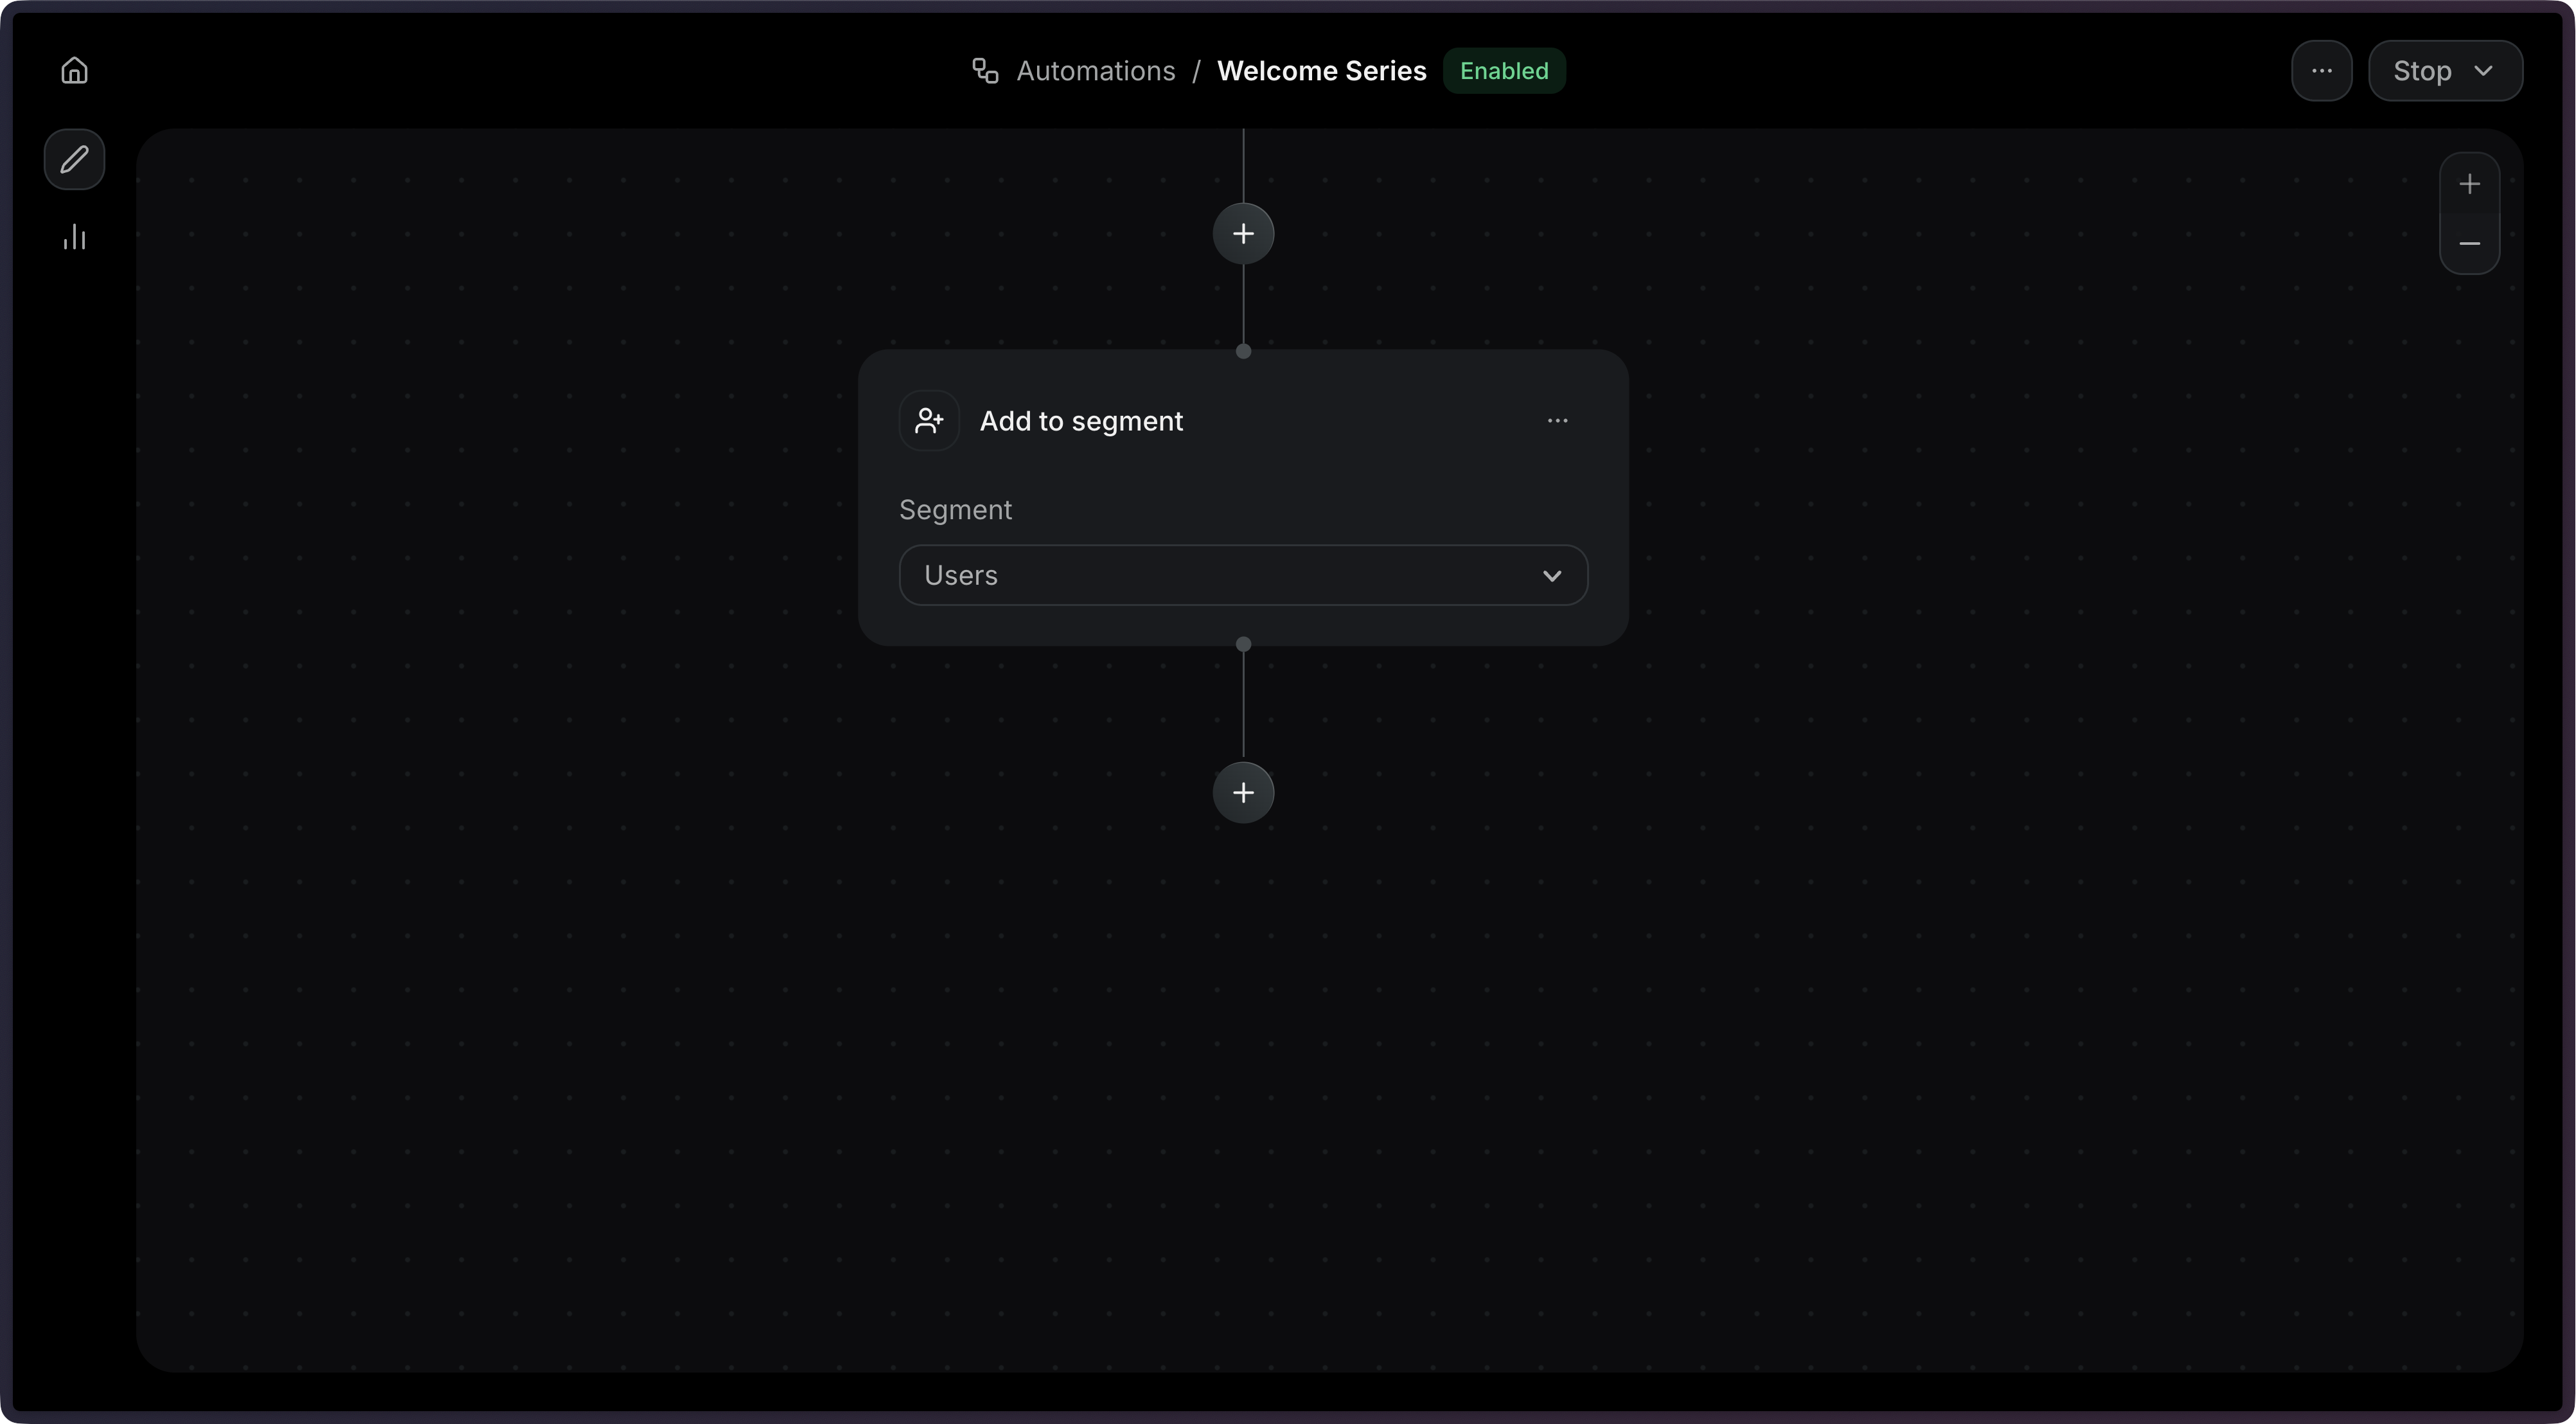This screenshot has width=2576, height=1424.
Task: Add a step below the Add to segment node
Action: 1243,792
